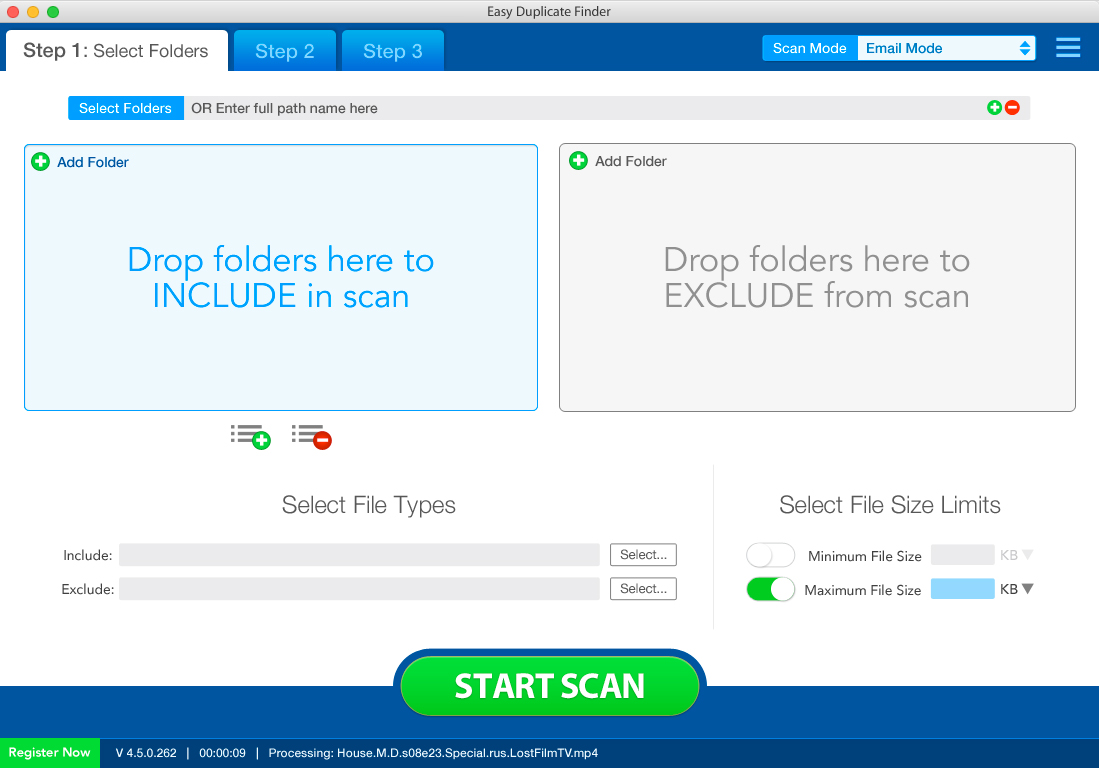Click the add folder list icon below the drop zone
The image size is (1099, 768).
pyautogui.click(x=250, y=436)
